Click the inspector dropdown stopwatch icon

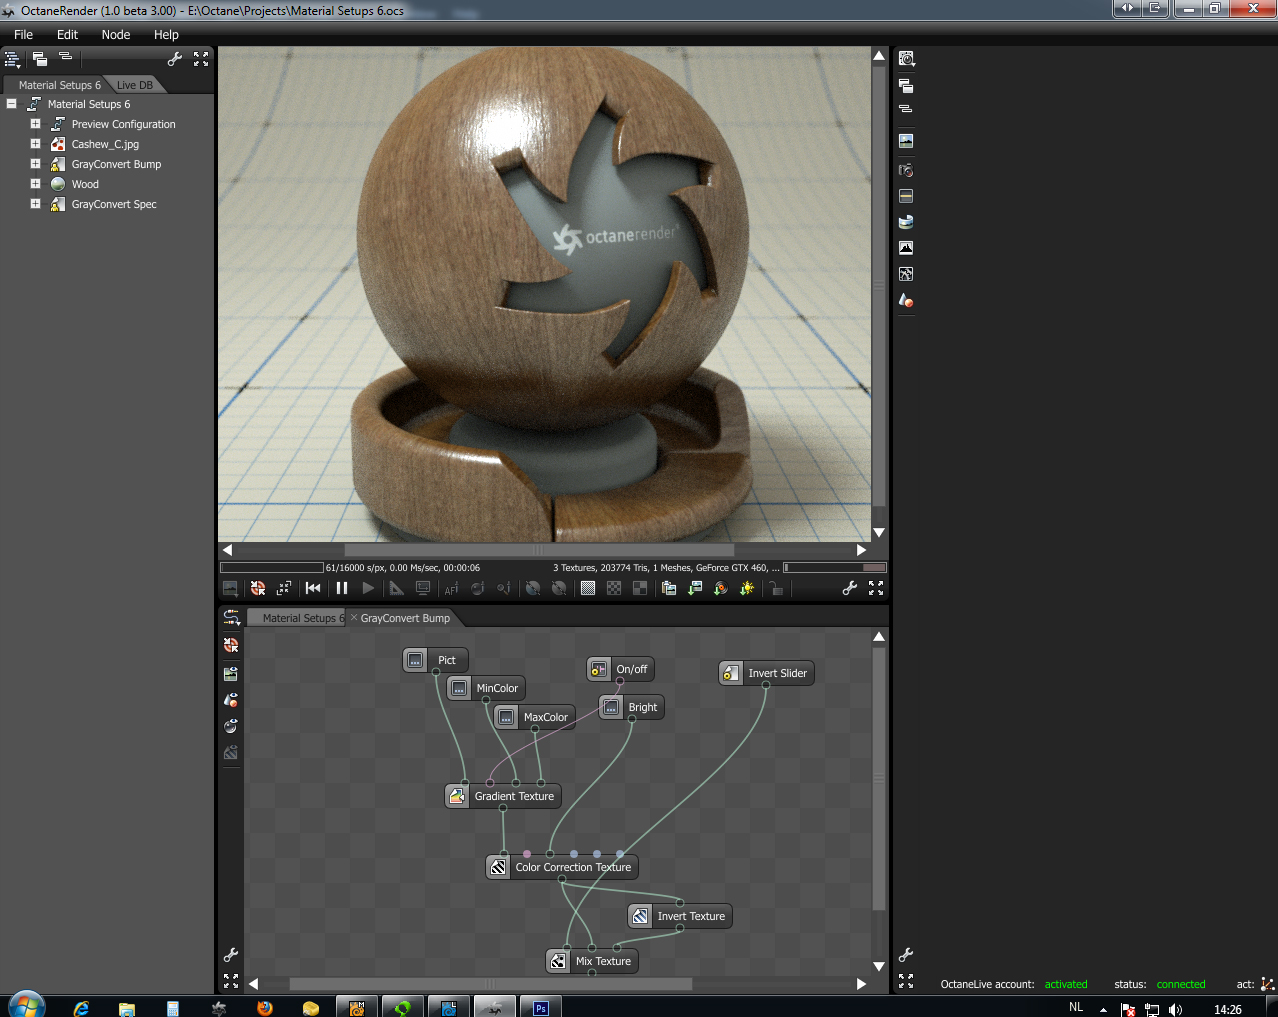click(x=906, y=59)
